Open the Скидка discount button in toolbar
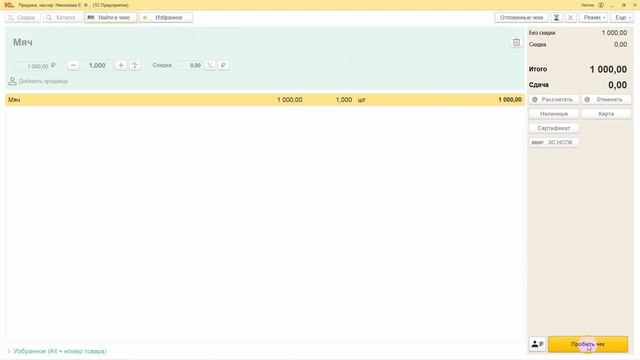640x360 pixels. pyautogui.click(x=22, y=18)
